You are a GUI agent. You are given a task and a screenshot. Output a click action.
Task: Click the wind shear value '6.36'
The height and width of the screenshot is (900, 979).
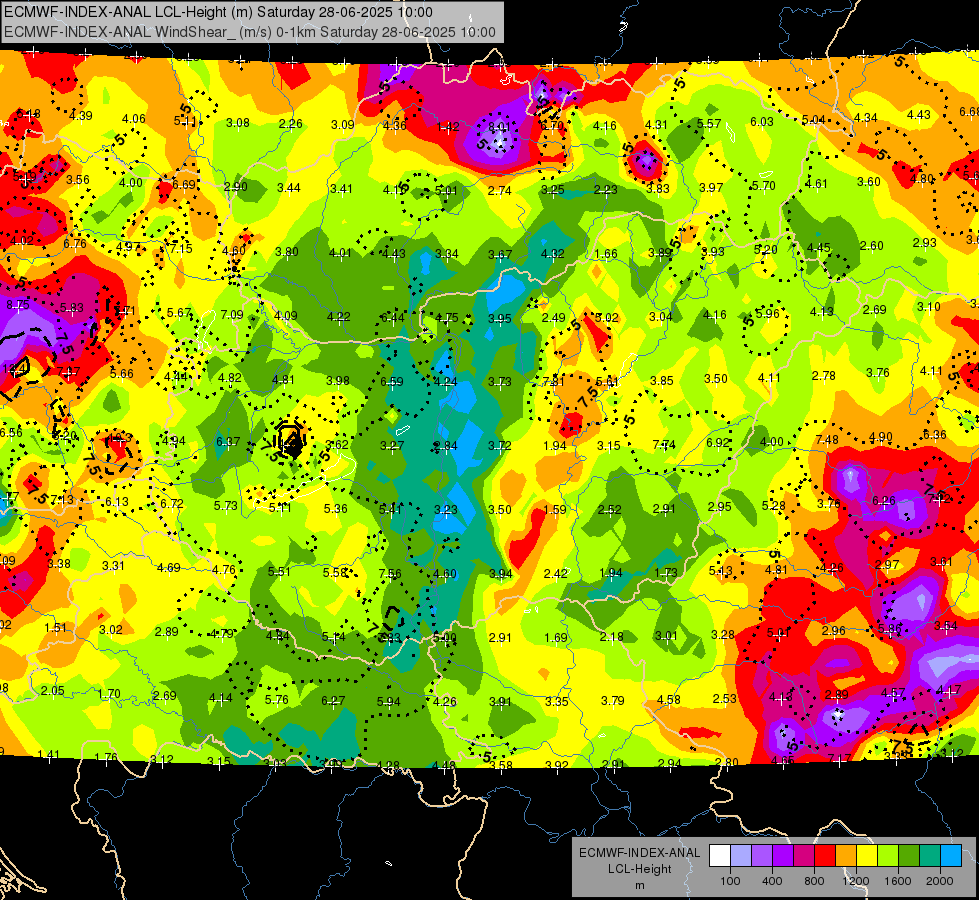click(x=935, y=434)
